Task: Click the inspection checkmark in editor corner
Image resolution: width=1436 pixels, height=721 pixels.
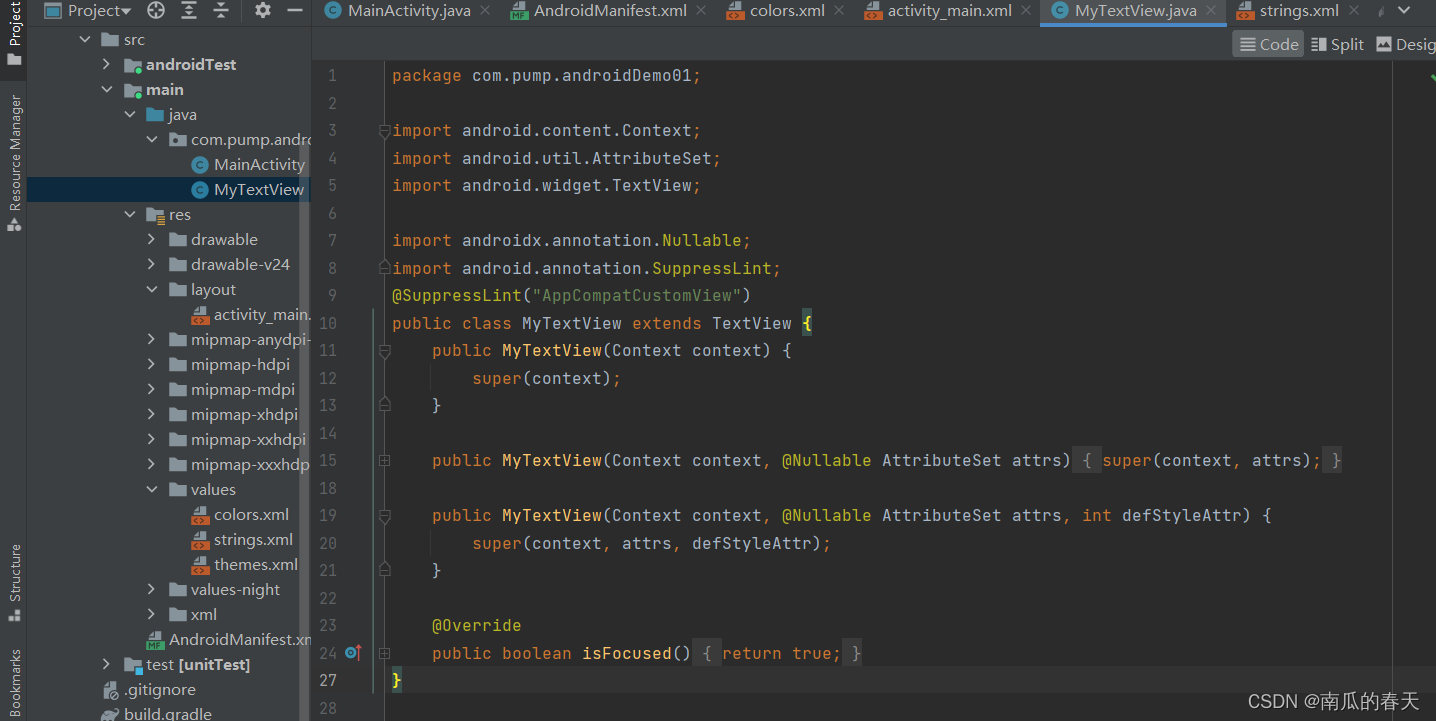Action: coord(1431,75)
